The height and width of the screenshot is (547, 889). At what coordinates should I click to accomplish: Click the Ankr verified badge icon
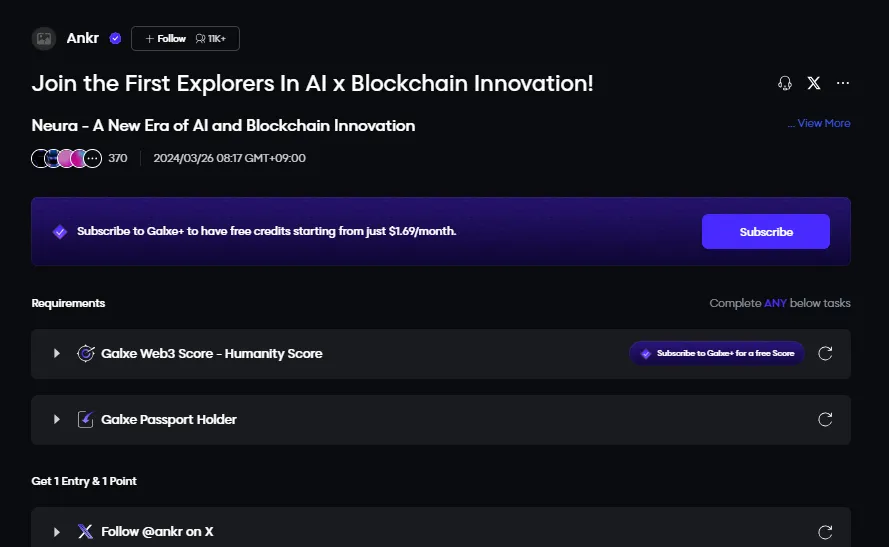(x=115, y=39)
